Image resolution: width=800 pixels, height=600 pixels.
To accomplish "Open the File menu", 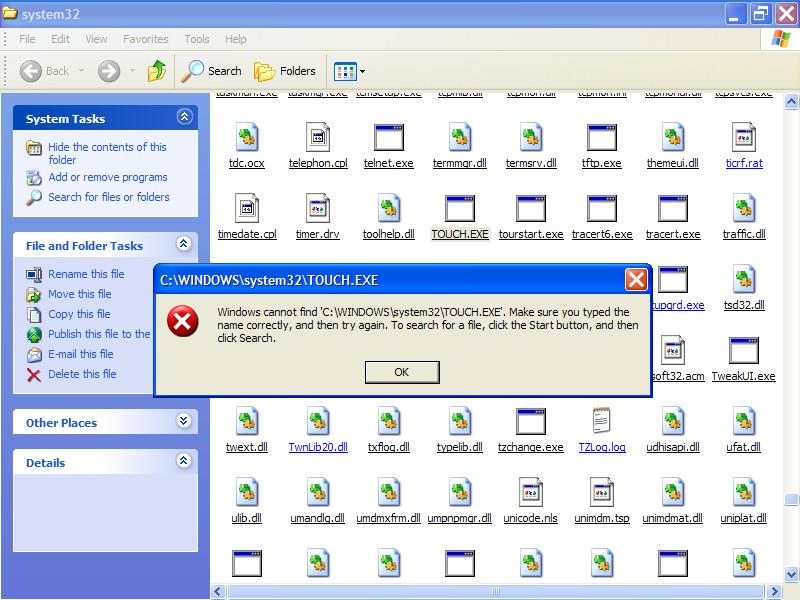I will (x=27, y=39).
